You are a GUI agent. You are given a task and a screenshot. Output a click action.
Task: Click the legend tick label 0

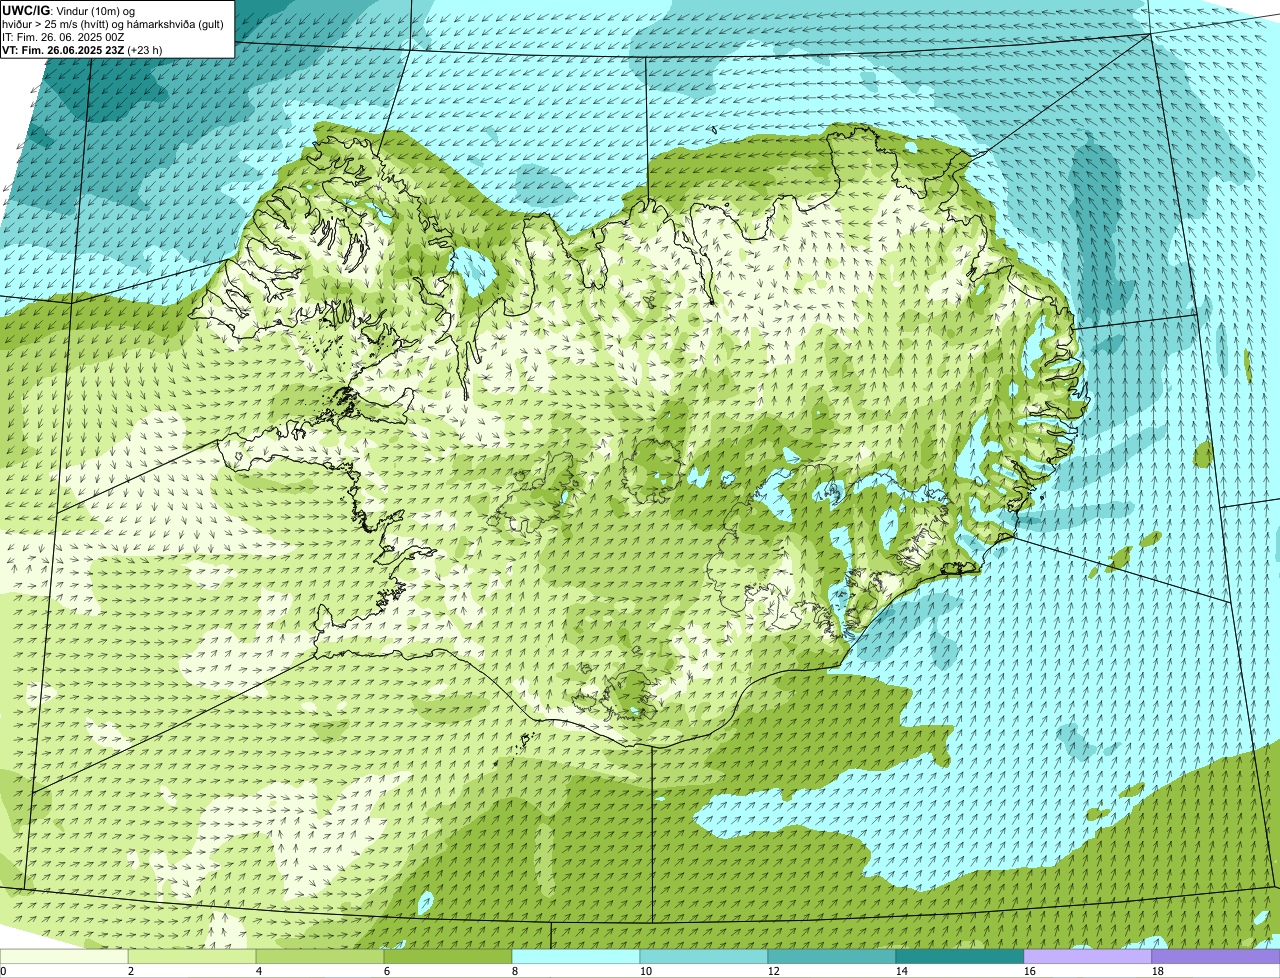point(3,971)
